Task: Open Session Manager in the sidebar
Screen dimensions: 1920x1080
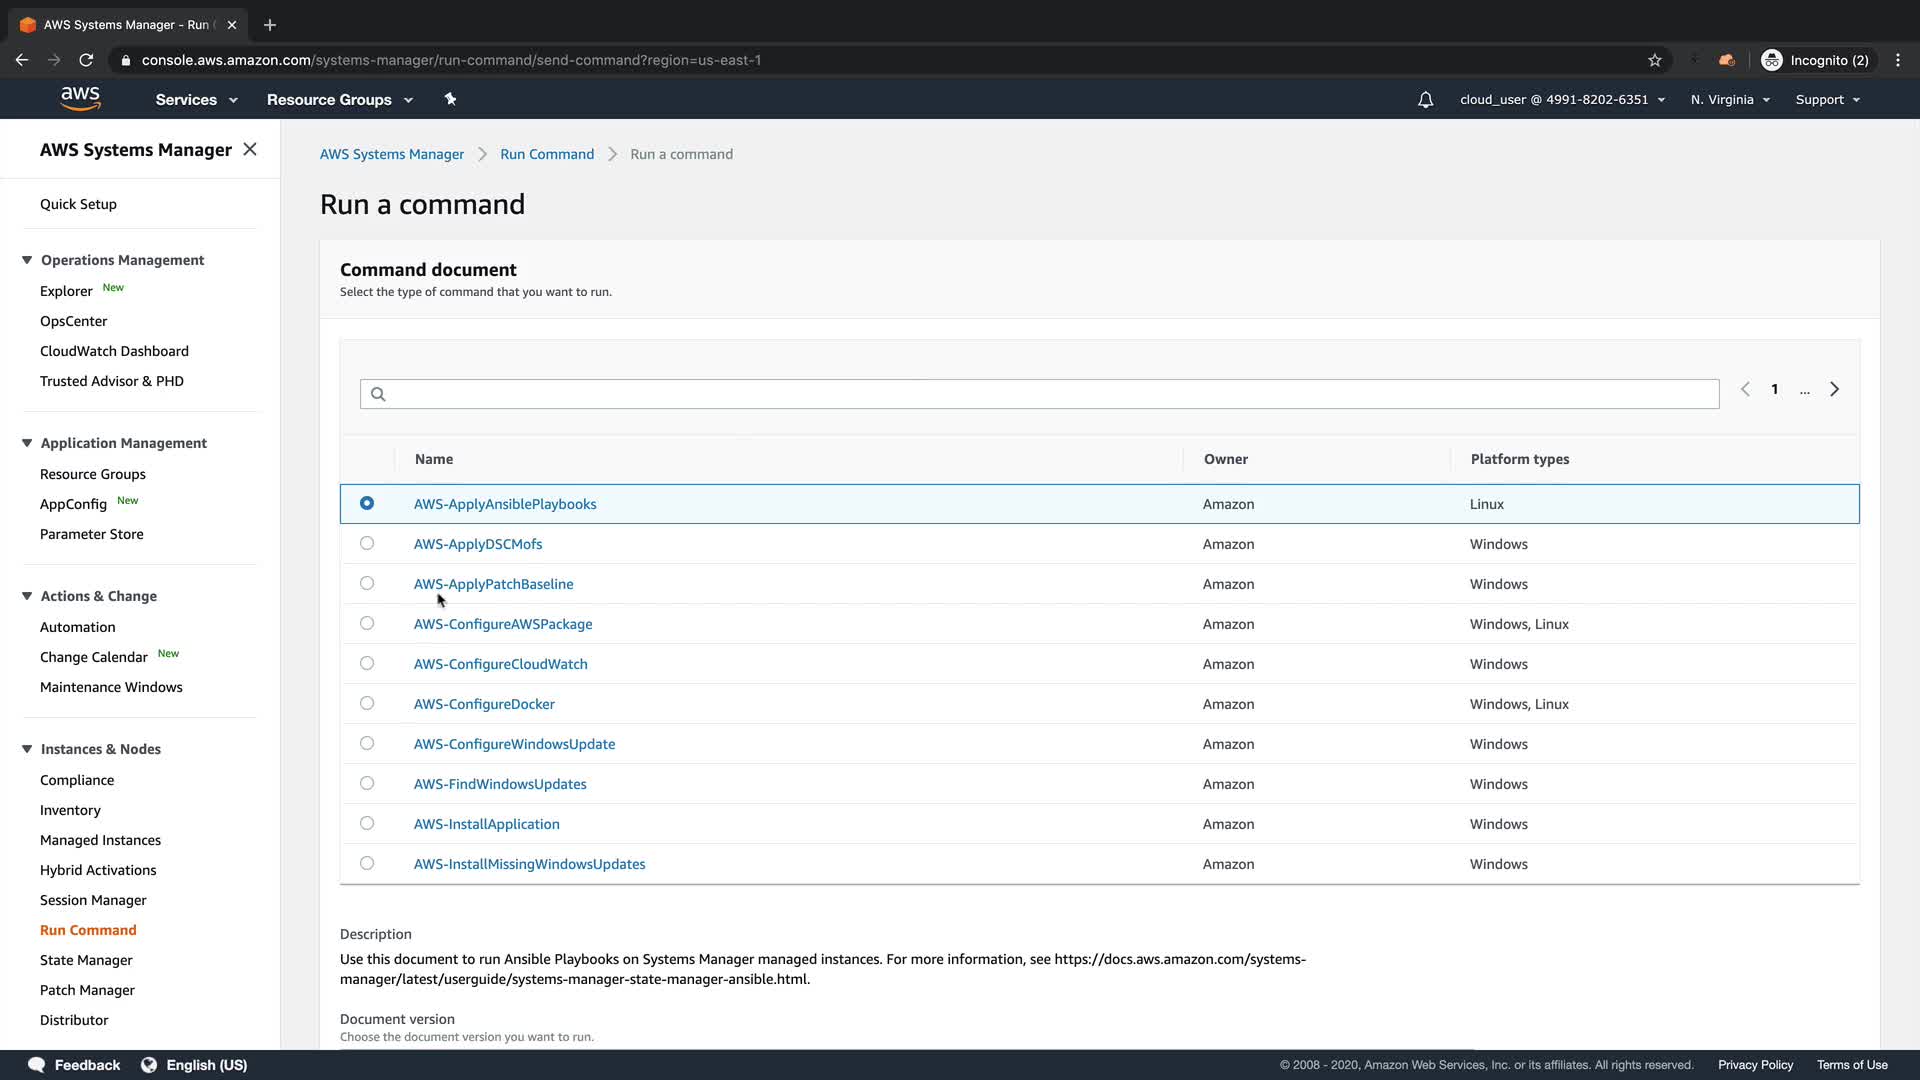Action: point(93,900)
